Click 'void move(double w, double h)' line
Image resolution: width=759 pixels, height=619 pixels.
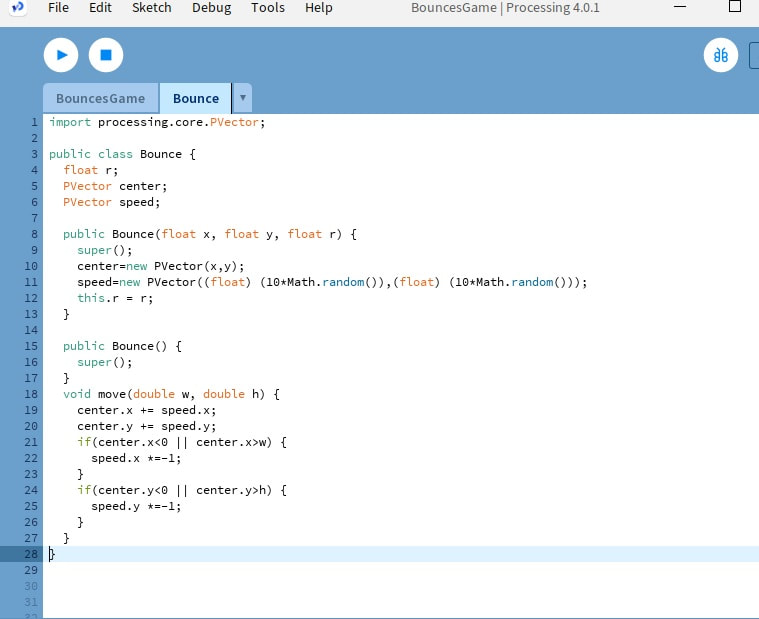[171, 394]
